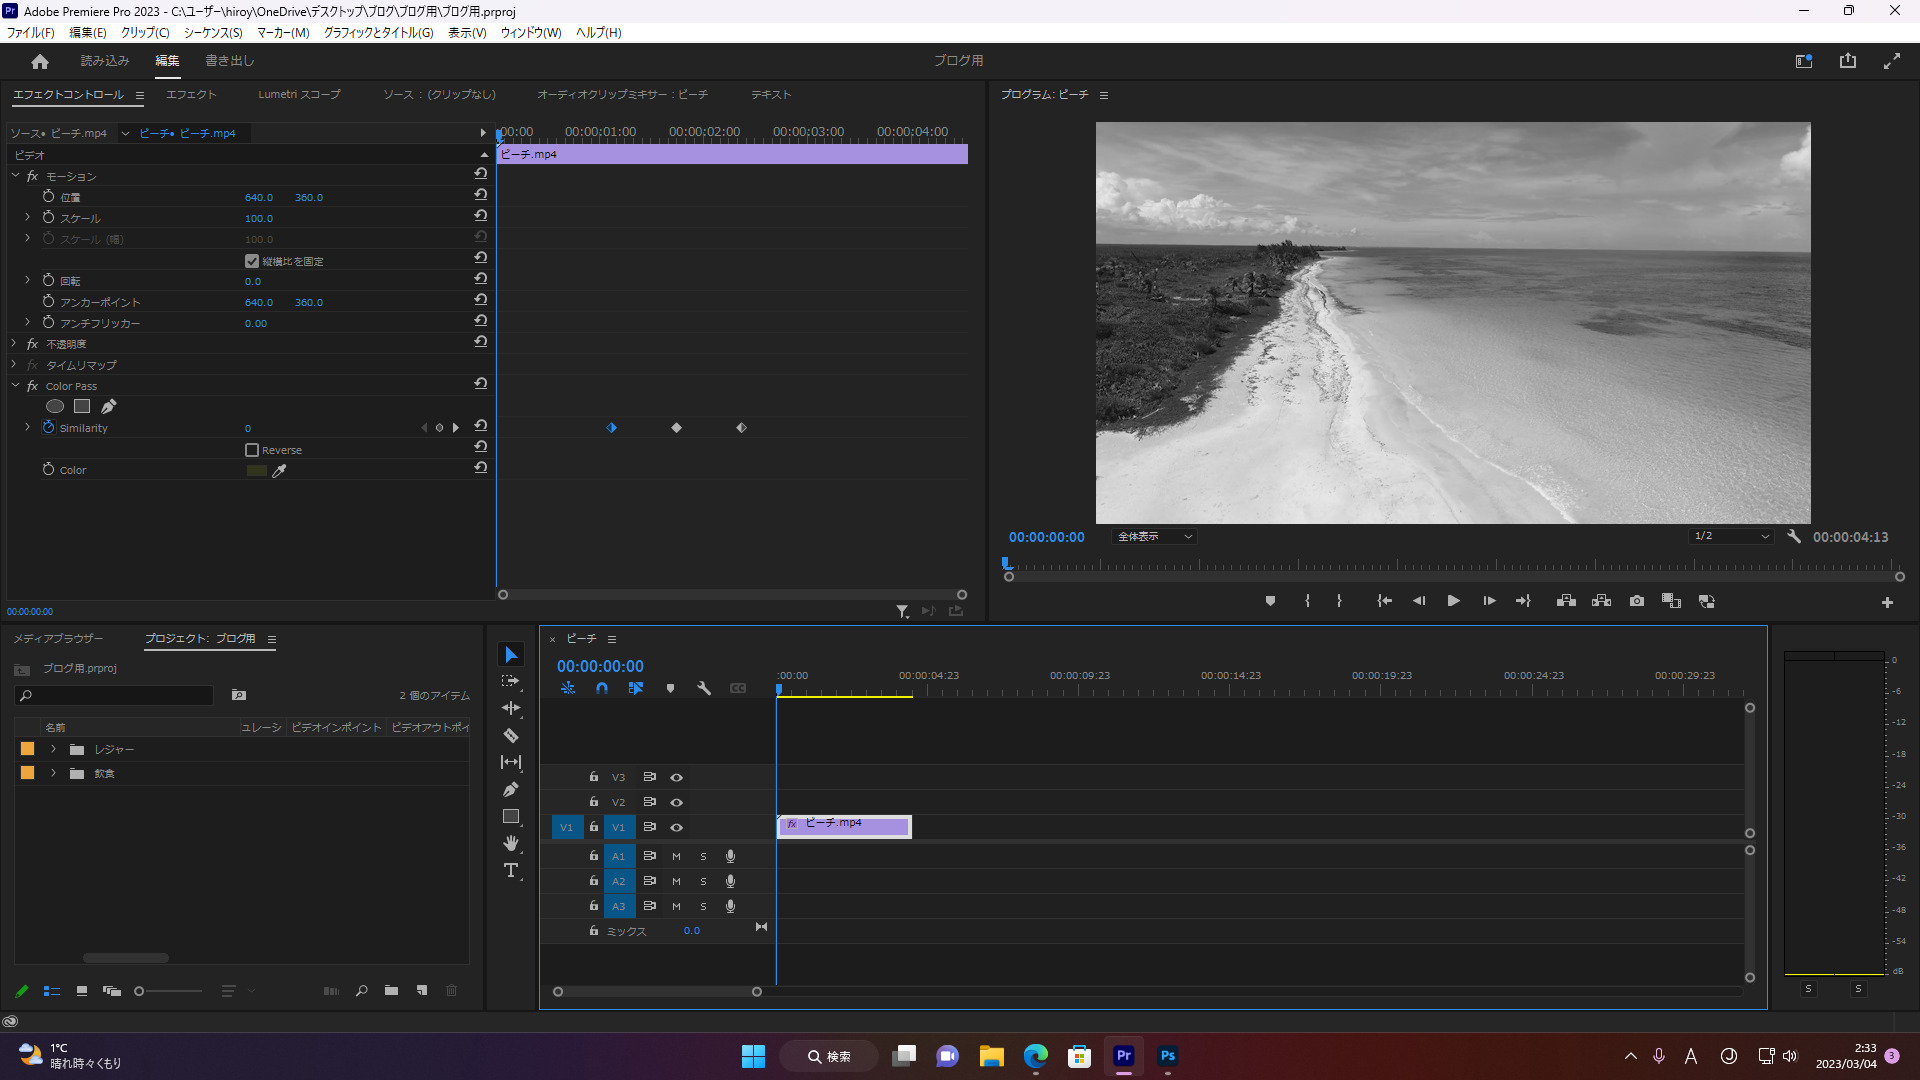The height and width of the screenshot is (1080, 1920).
Task: Switch to the Lumetri スコープ tab
Action: (299, 95)
